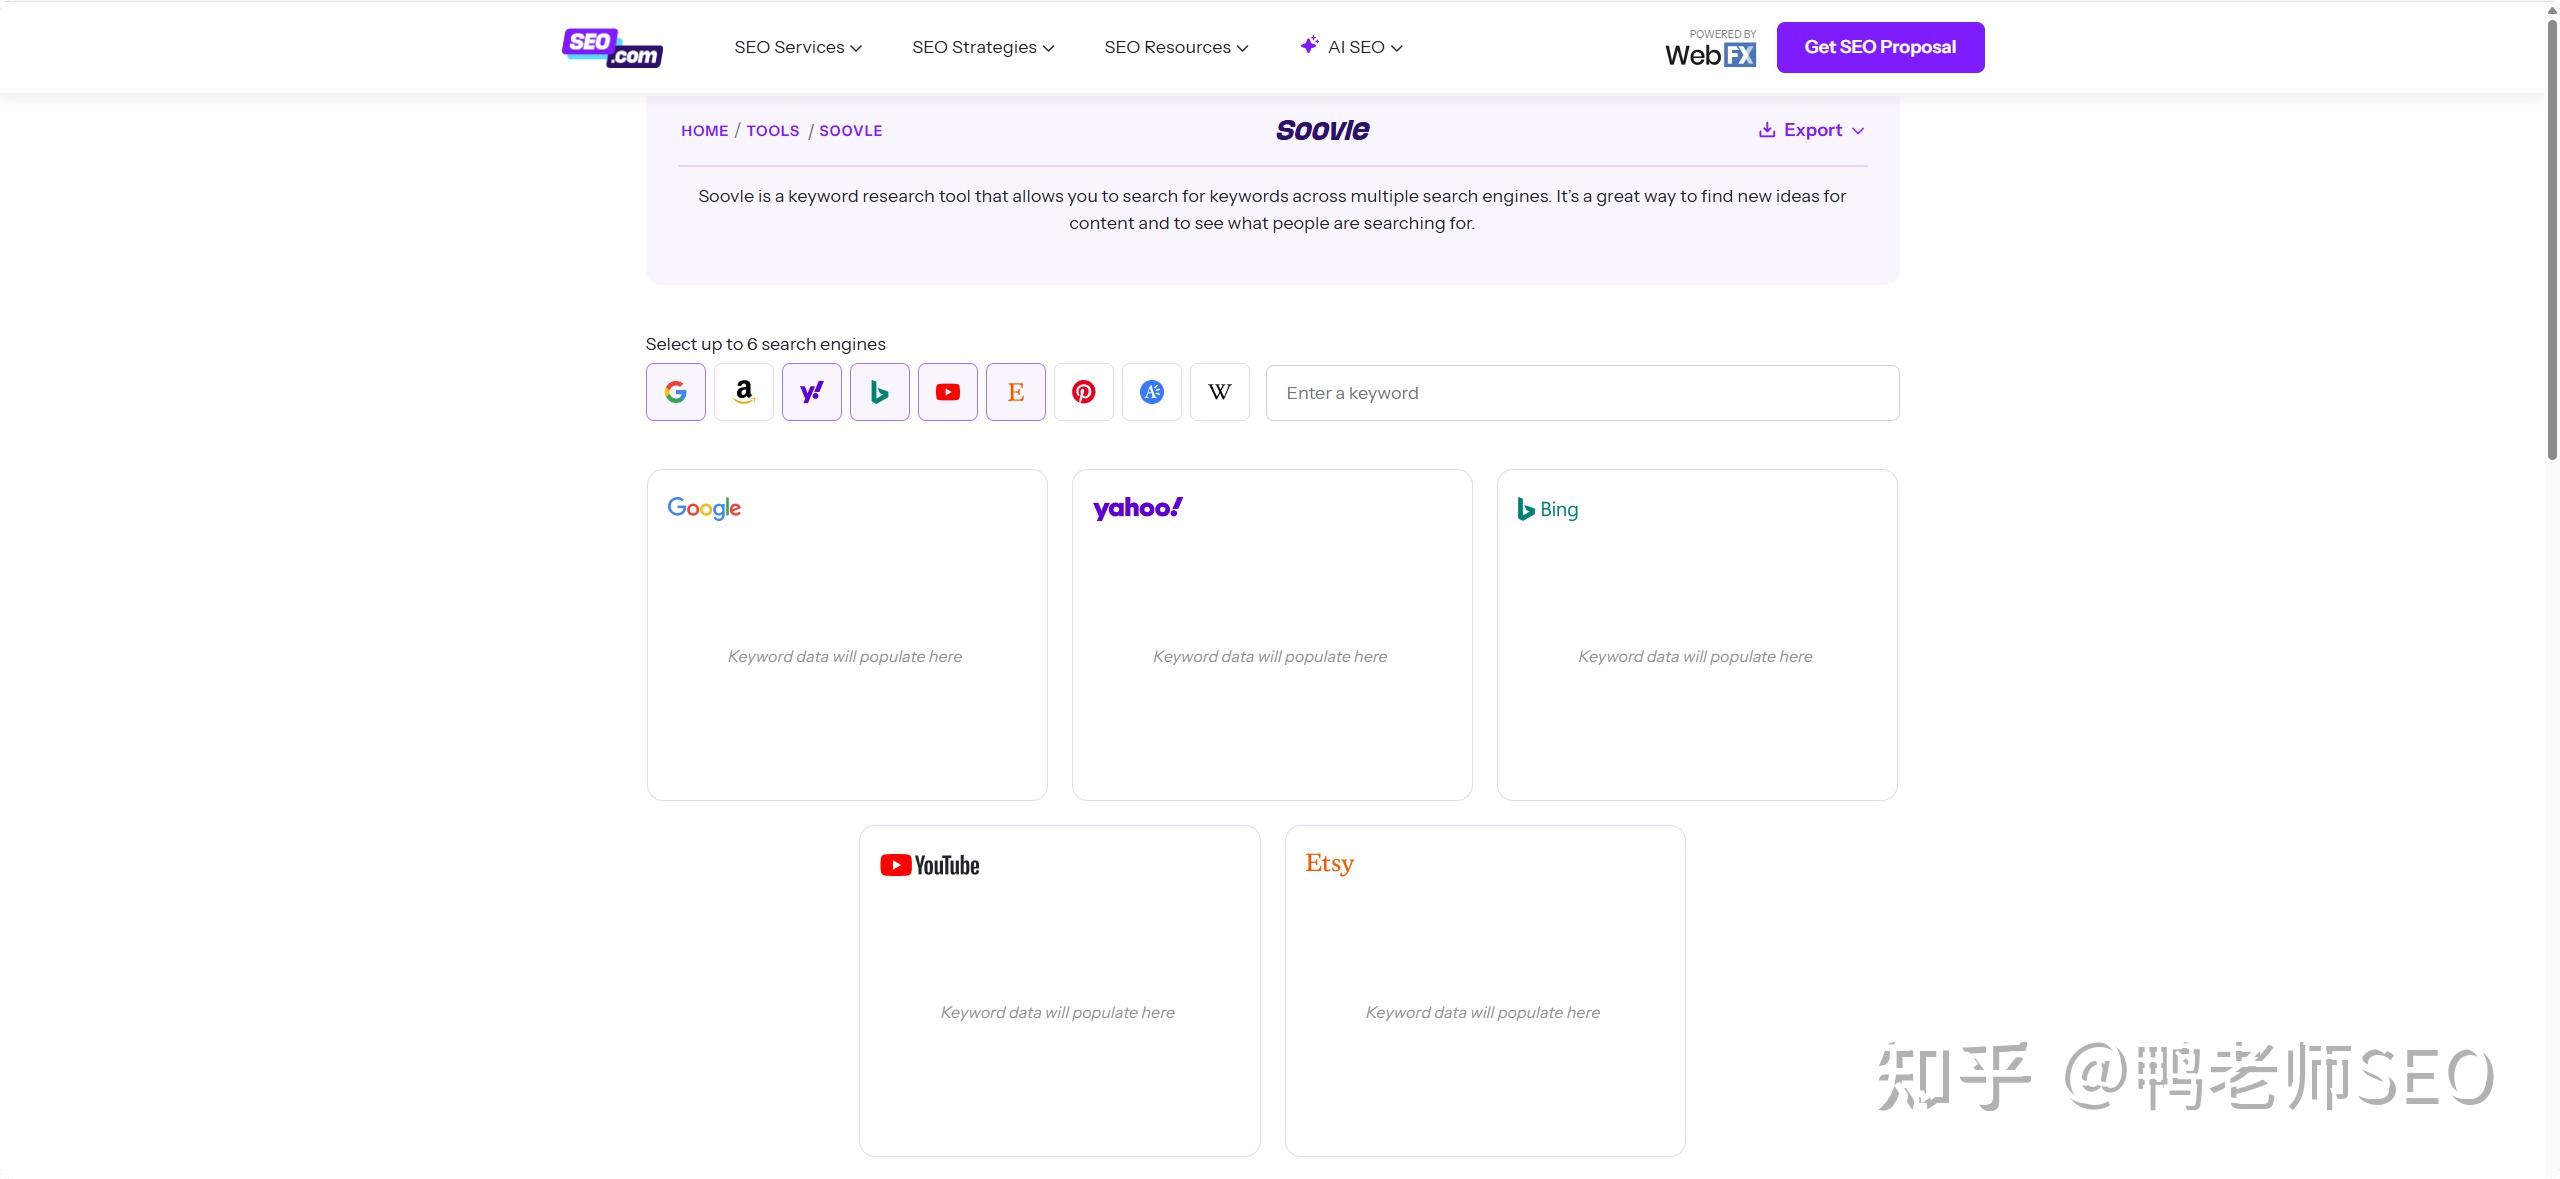Expand the SEO Services menu
The height and width of the screenshot is (1179, 2560).
797,47
